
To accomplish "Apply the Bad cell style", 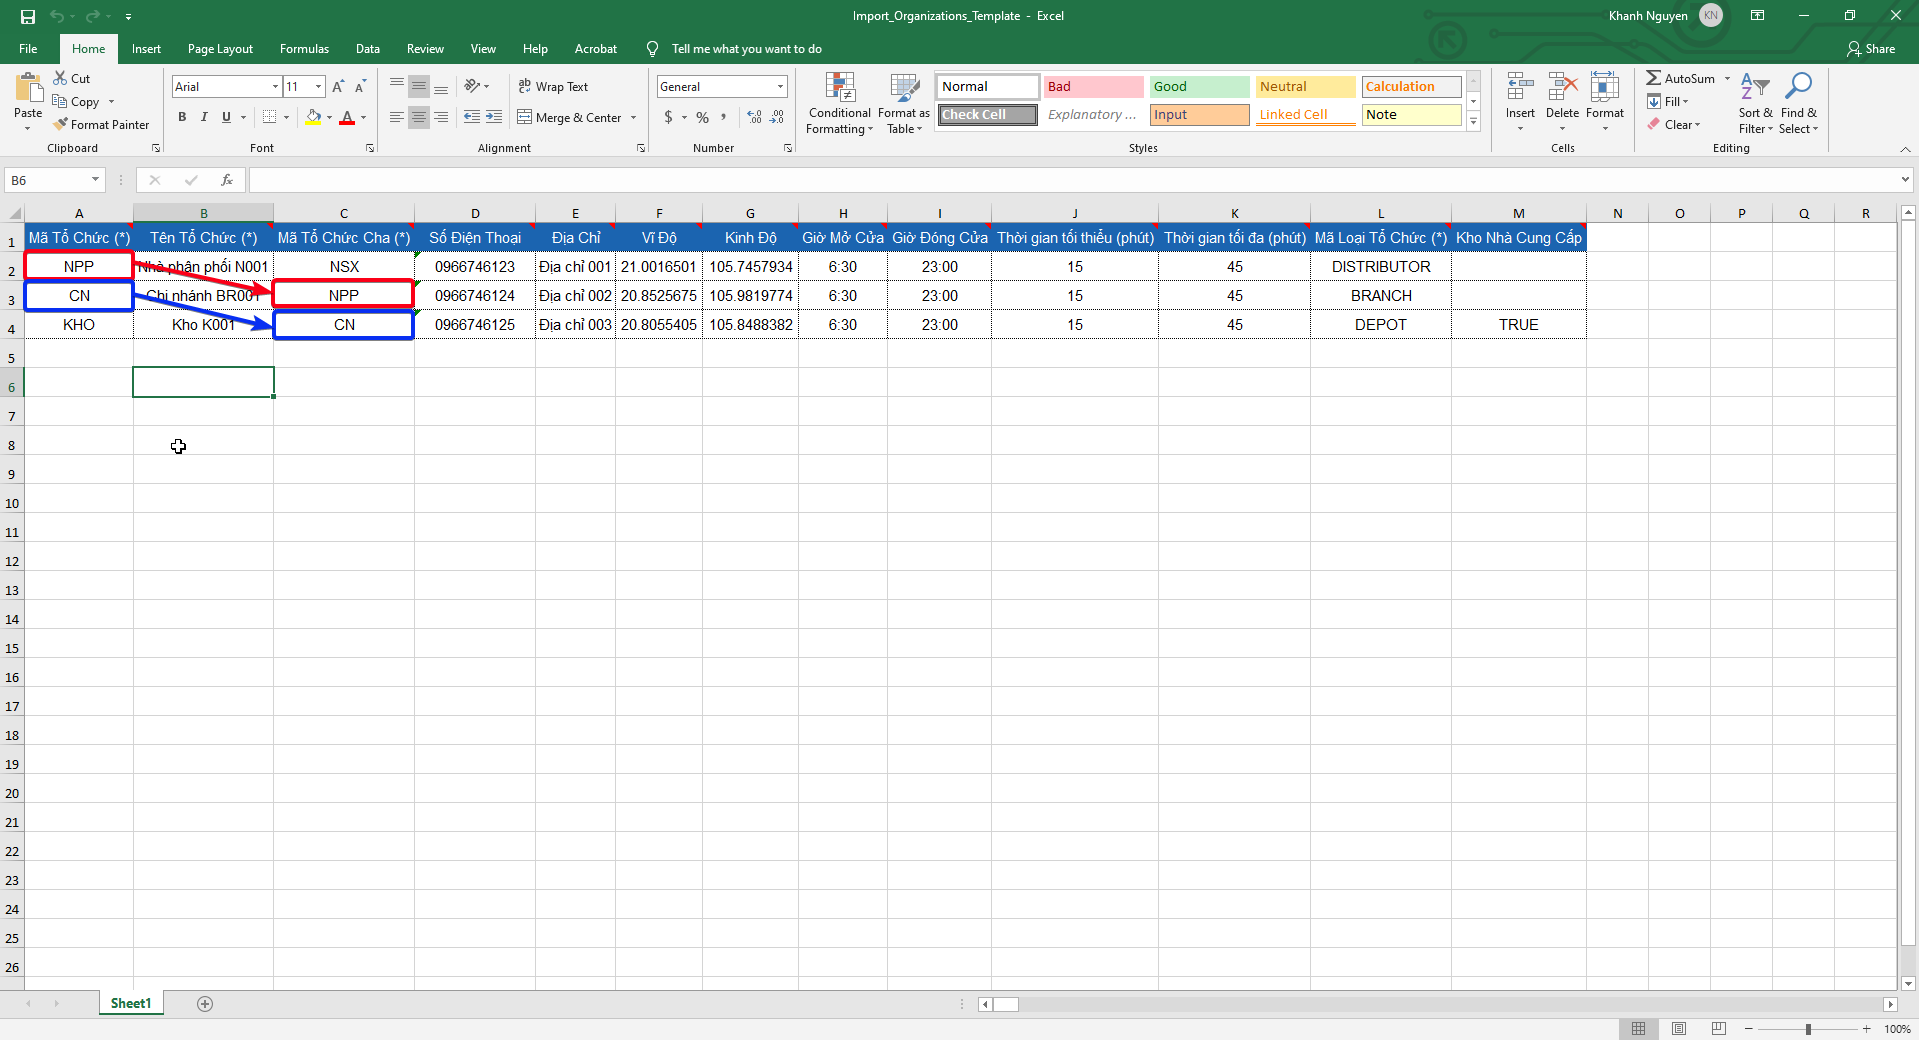I will click(1093, 87).
